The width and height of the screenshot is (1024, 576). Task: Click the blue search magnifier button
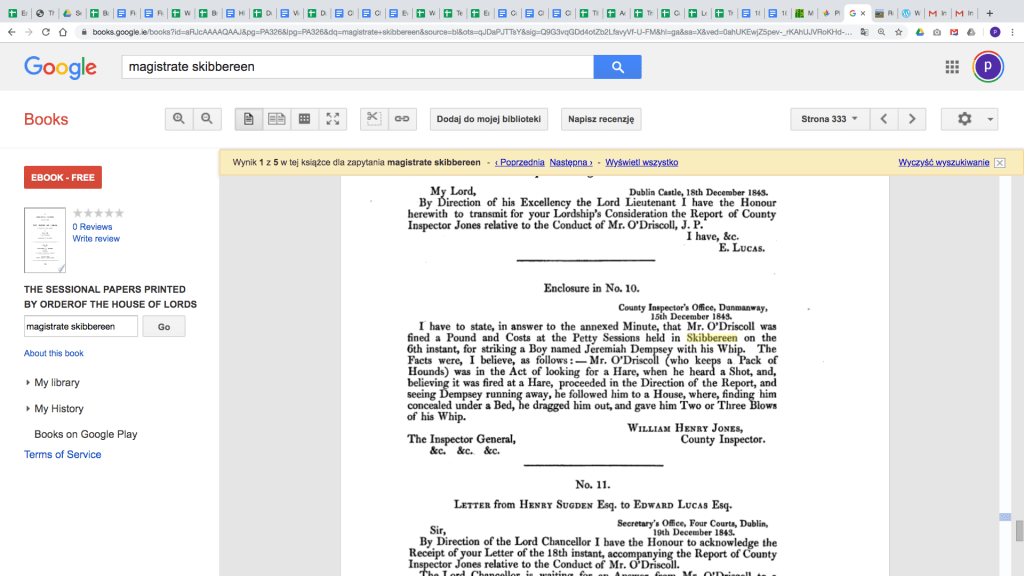[617, 67]
